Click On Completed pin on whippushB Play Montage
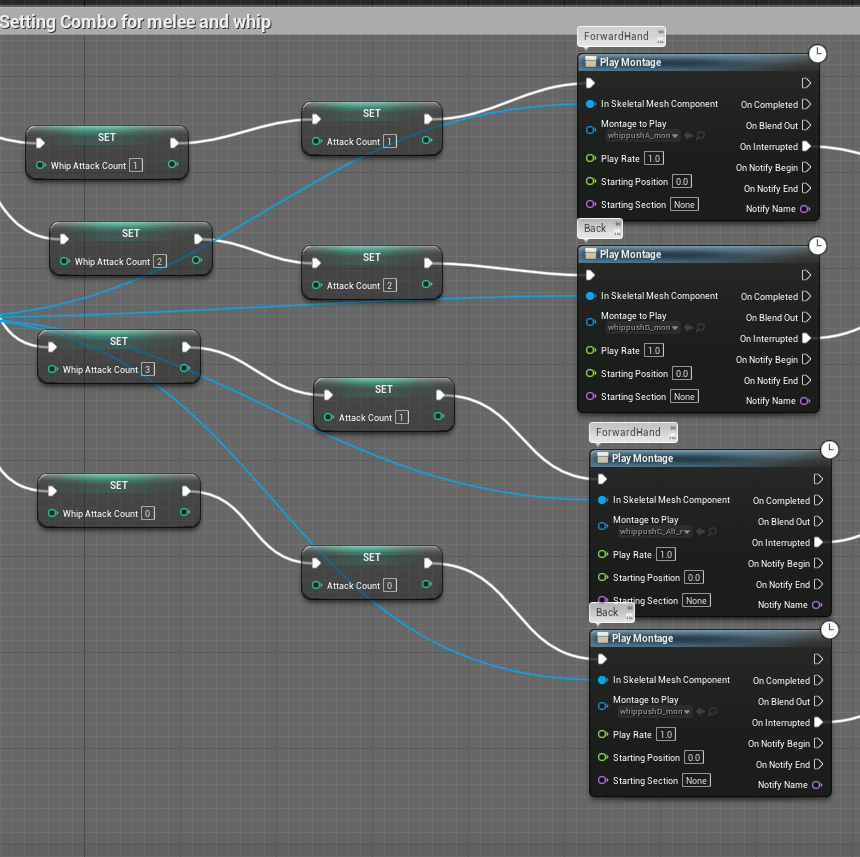The height and width of the screenshot is (857, 860). tap(806, 297)
